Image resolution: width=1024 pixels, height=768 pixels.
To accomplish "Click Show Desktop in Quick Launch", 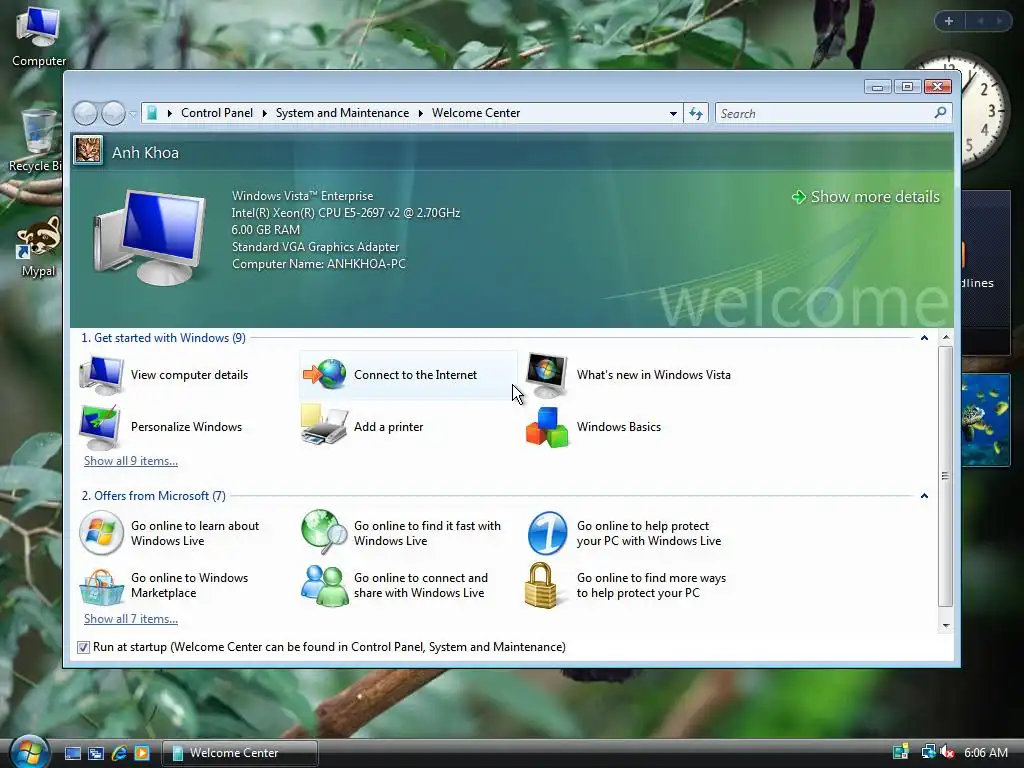I will point(72,753).
